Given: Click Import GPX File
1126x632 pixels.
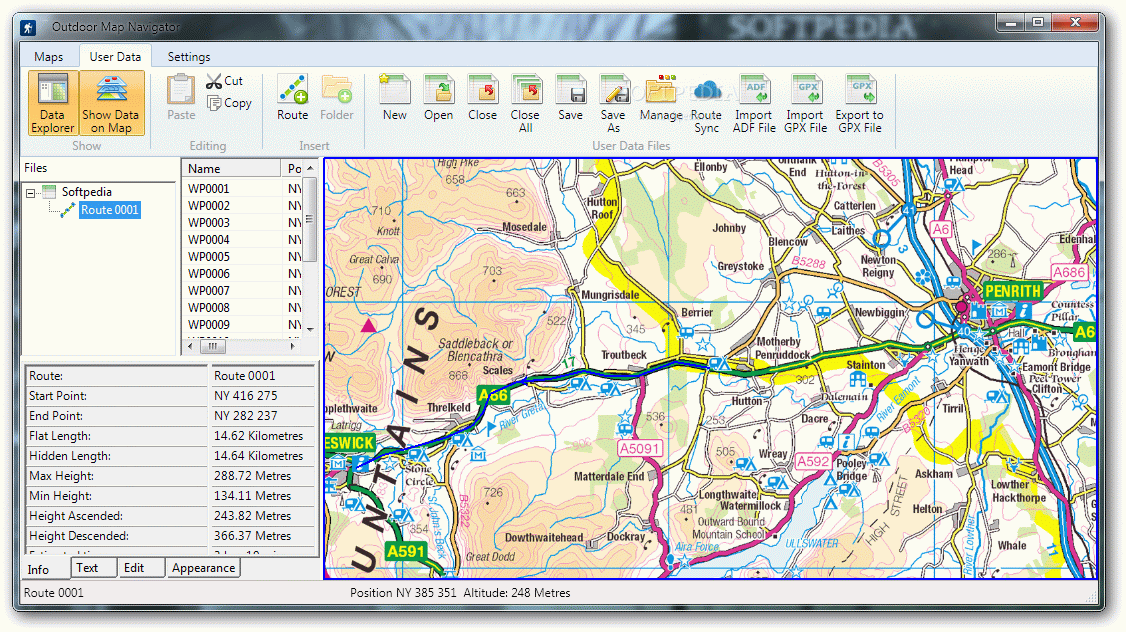Looking at the screenshot, I should coord(806,103).
